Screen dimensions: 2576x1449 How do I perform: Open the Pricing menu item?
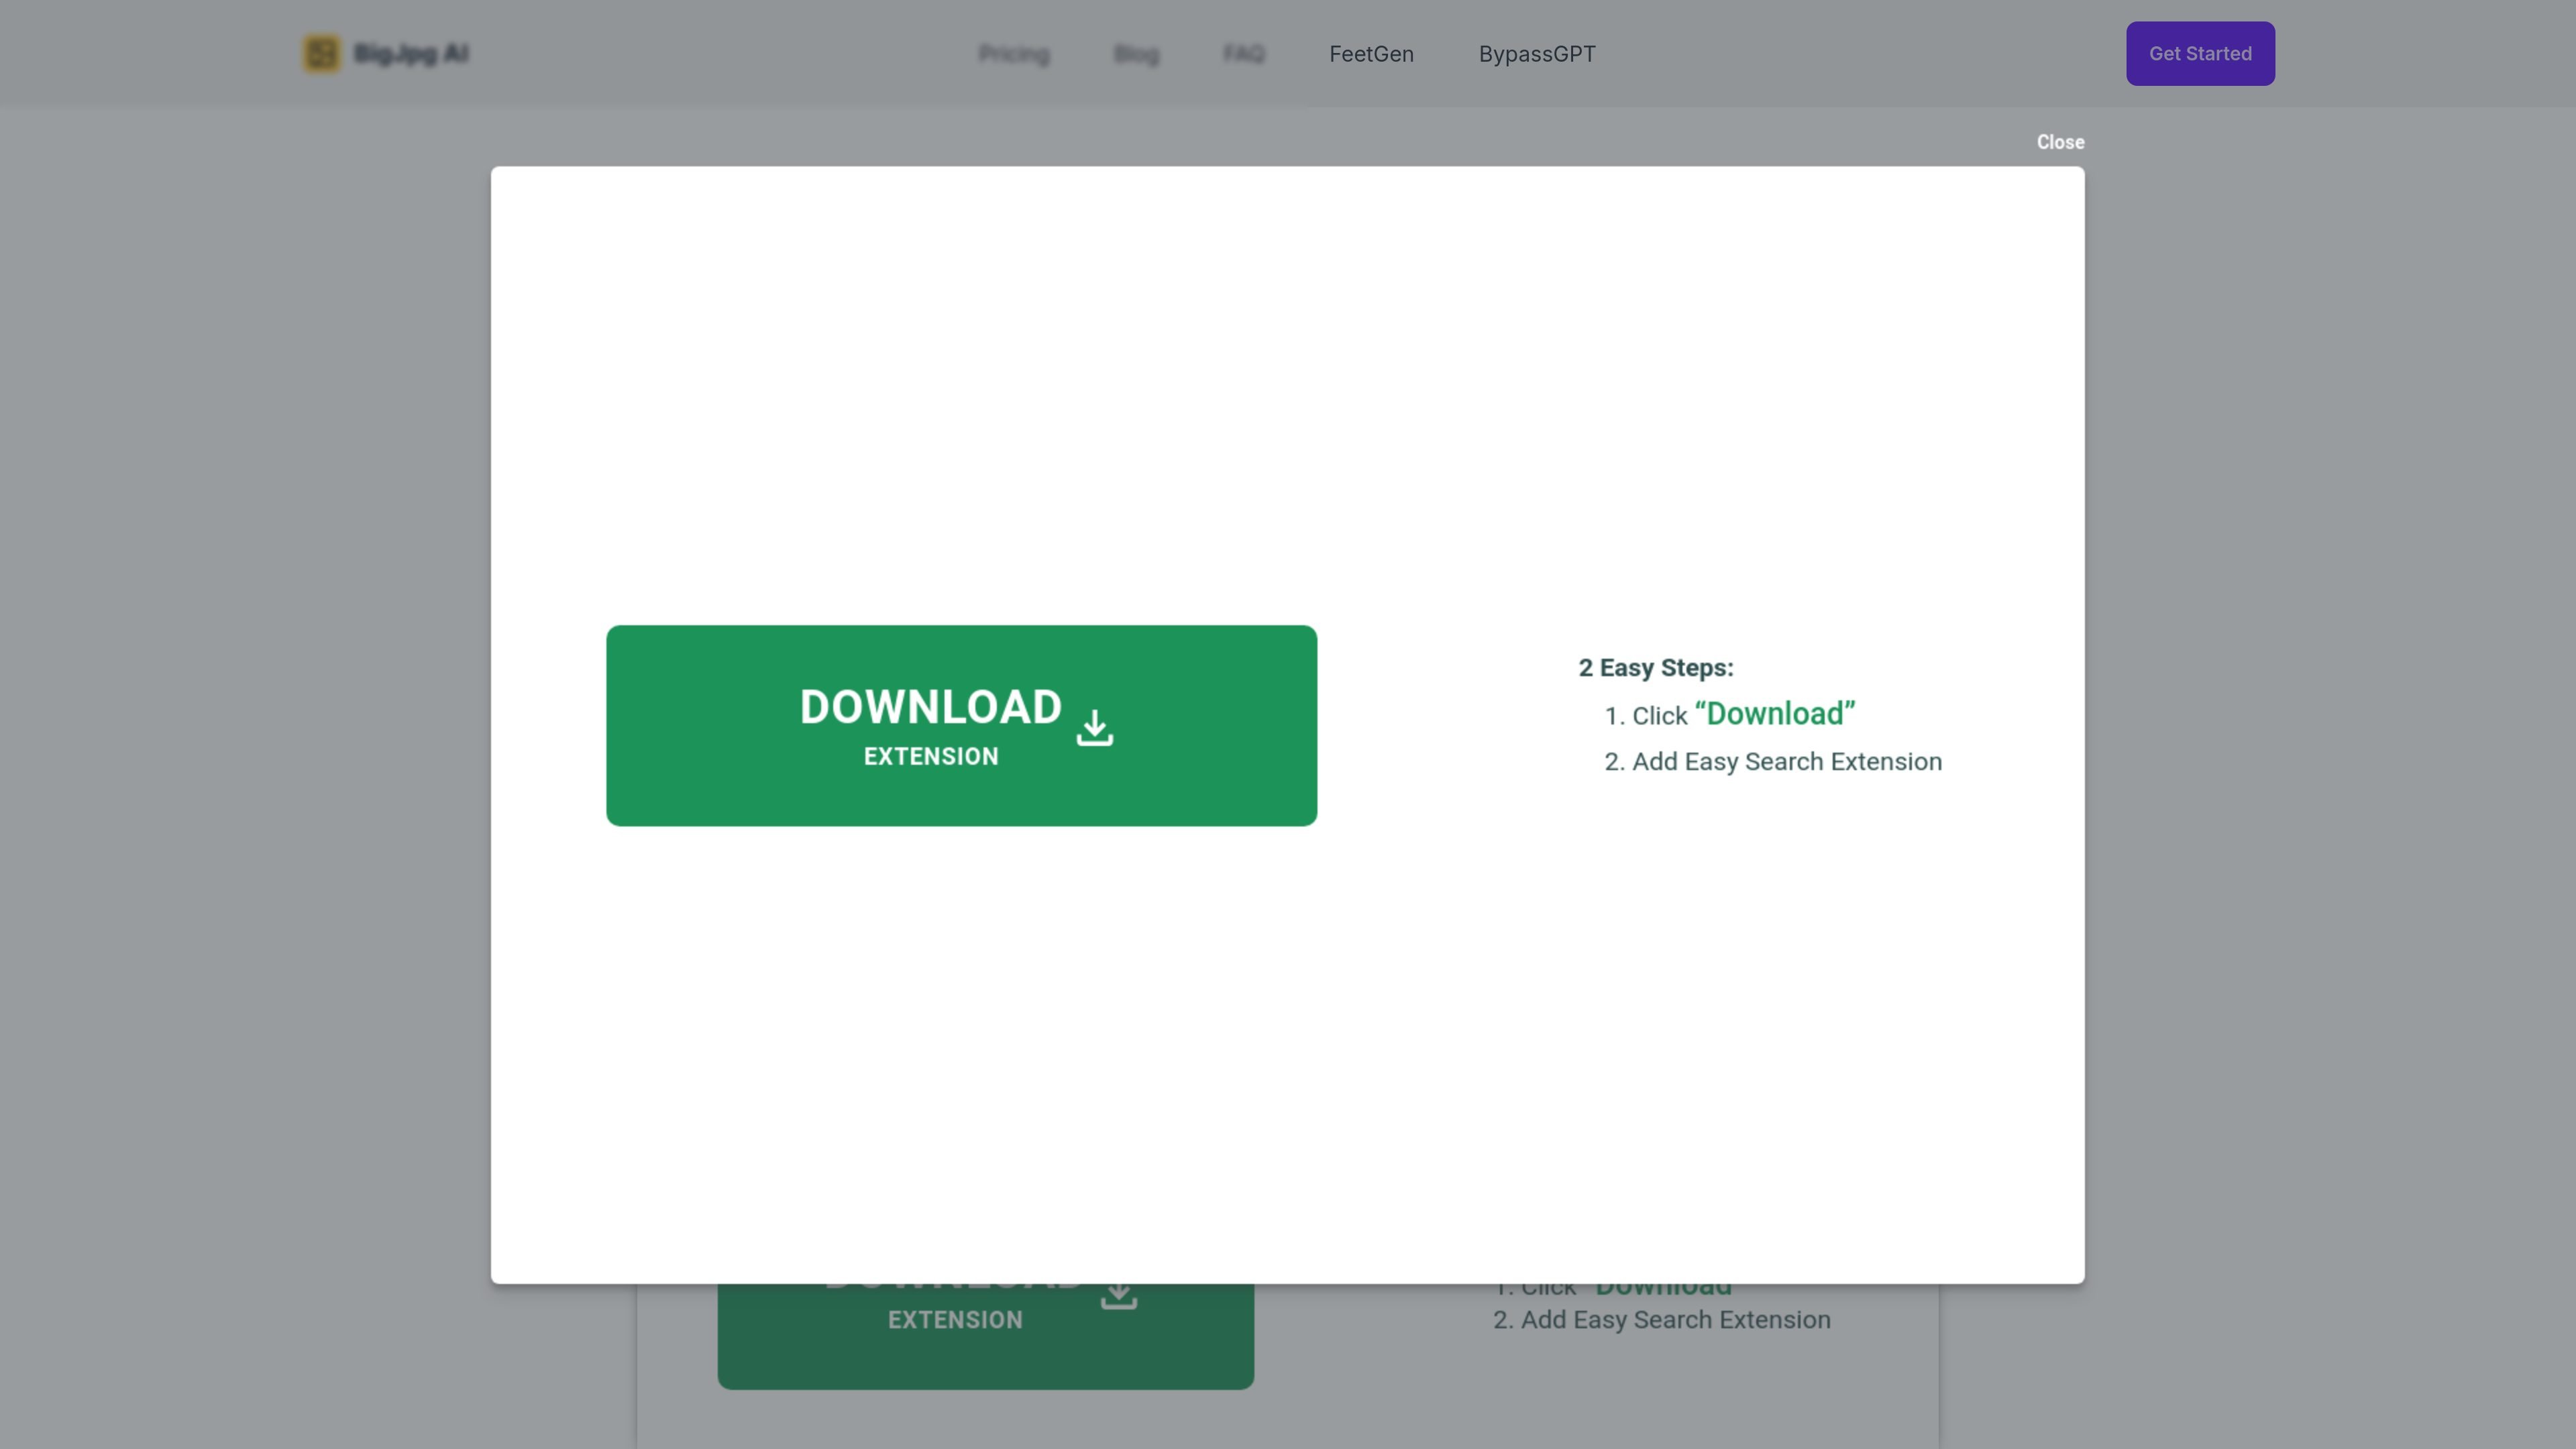(x=1014, y=54)
